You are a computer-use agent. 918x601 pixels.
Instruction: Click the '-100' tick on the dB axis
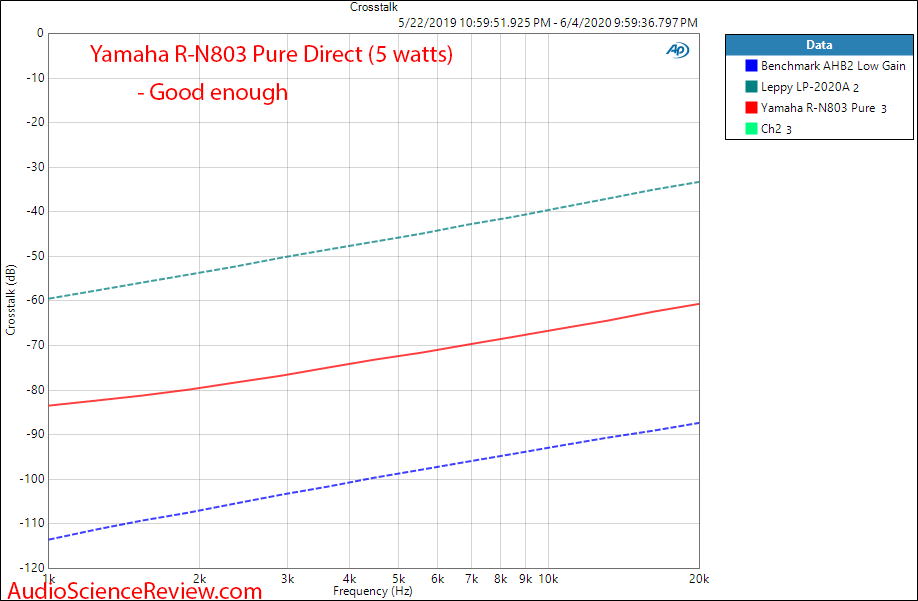click(33, 479)
